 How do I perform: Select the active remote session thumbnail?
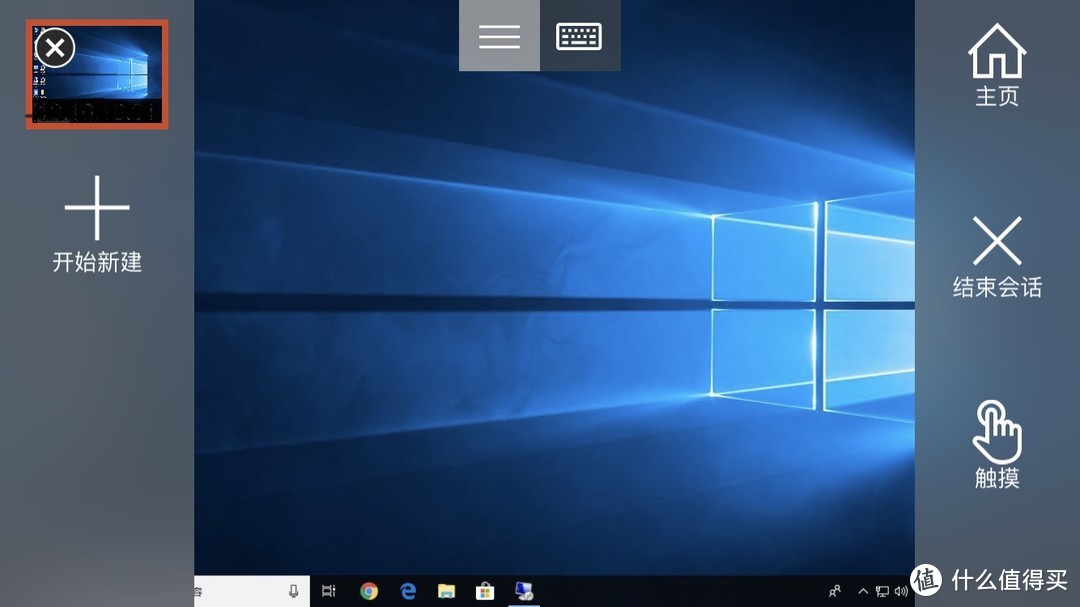pos(97,74)
